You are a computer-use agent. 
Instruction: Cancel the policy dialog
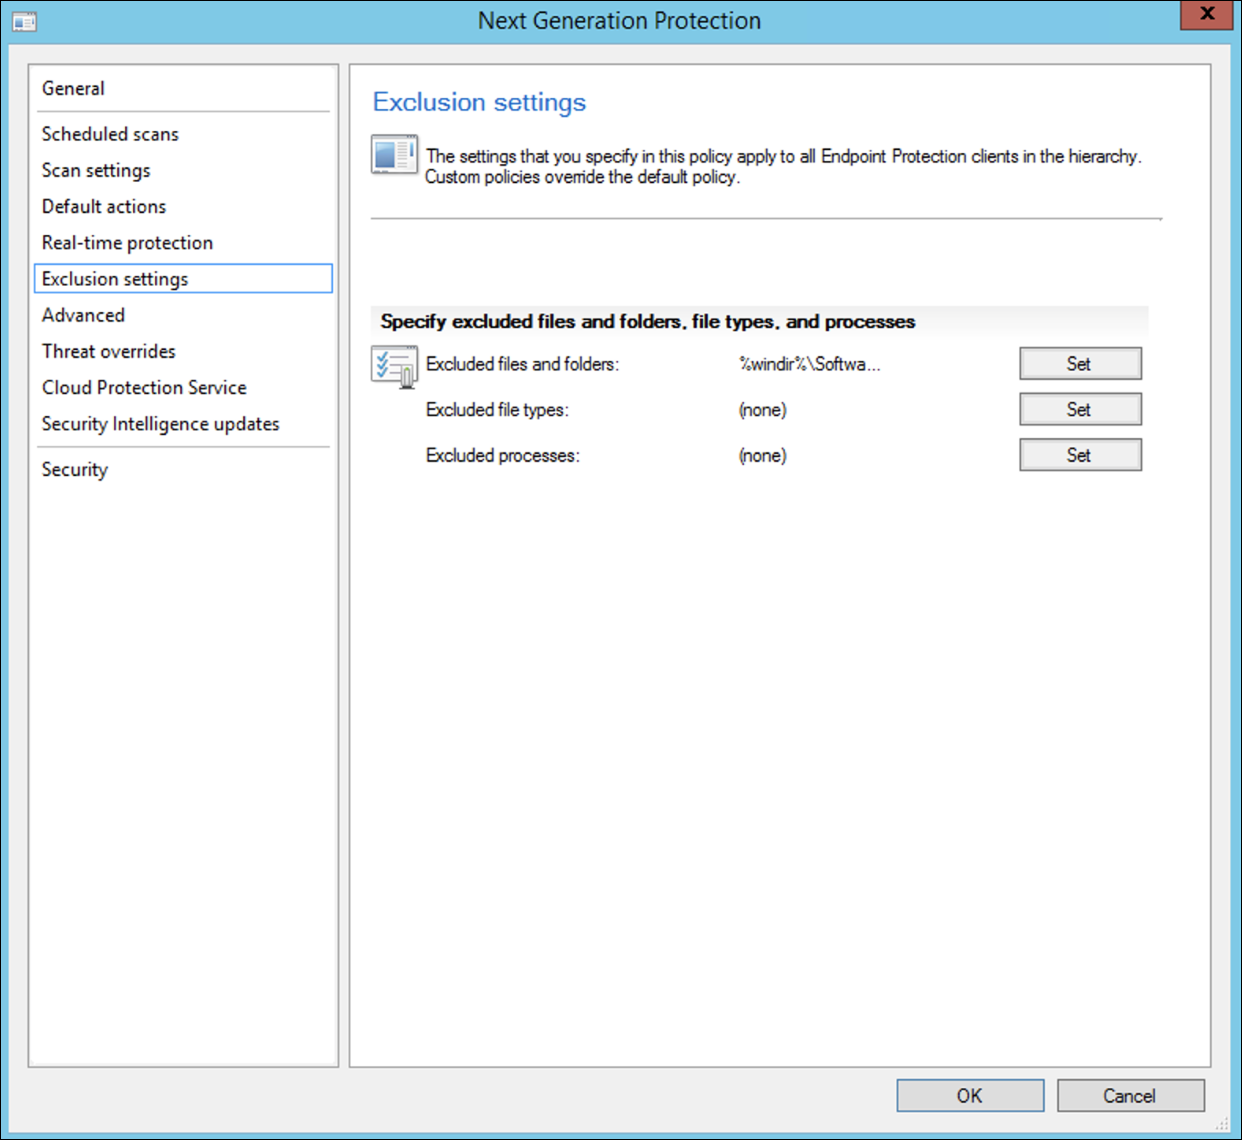[1129, 1096]
